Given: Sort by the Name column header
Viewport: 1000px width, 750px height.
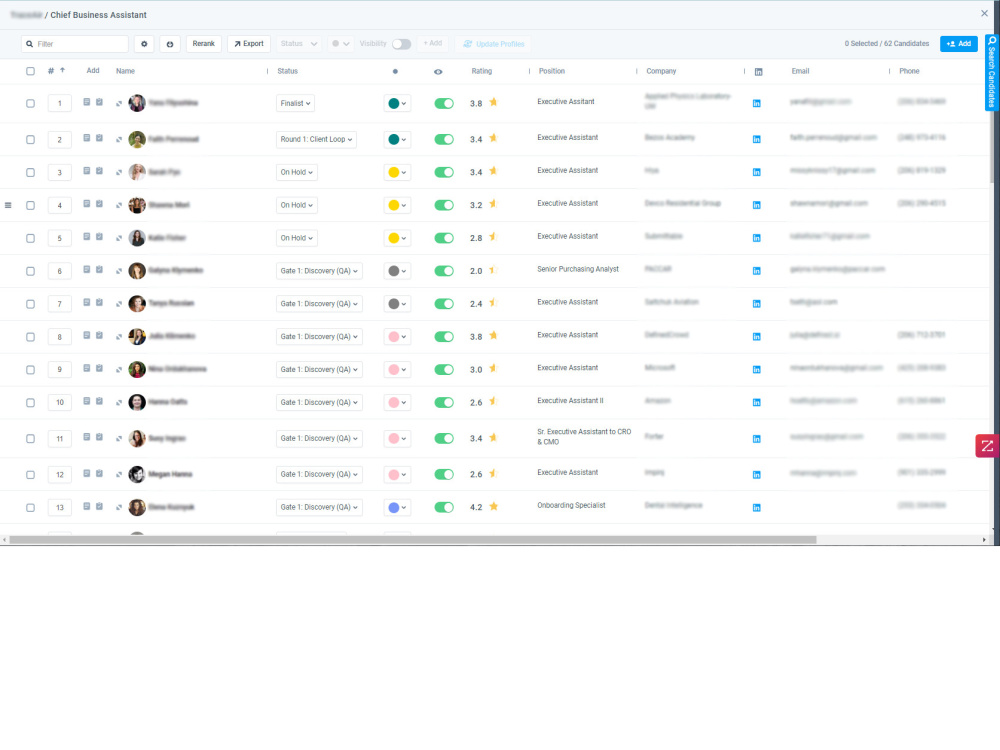Looking at the screenshot, I should pyautogui.click(x=125, y=71).
